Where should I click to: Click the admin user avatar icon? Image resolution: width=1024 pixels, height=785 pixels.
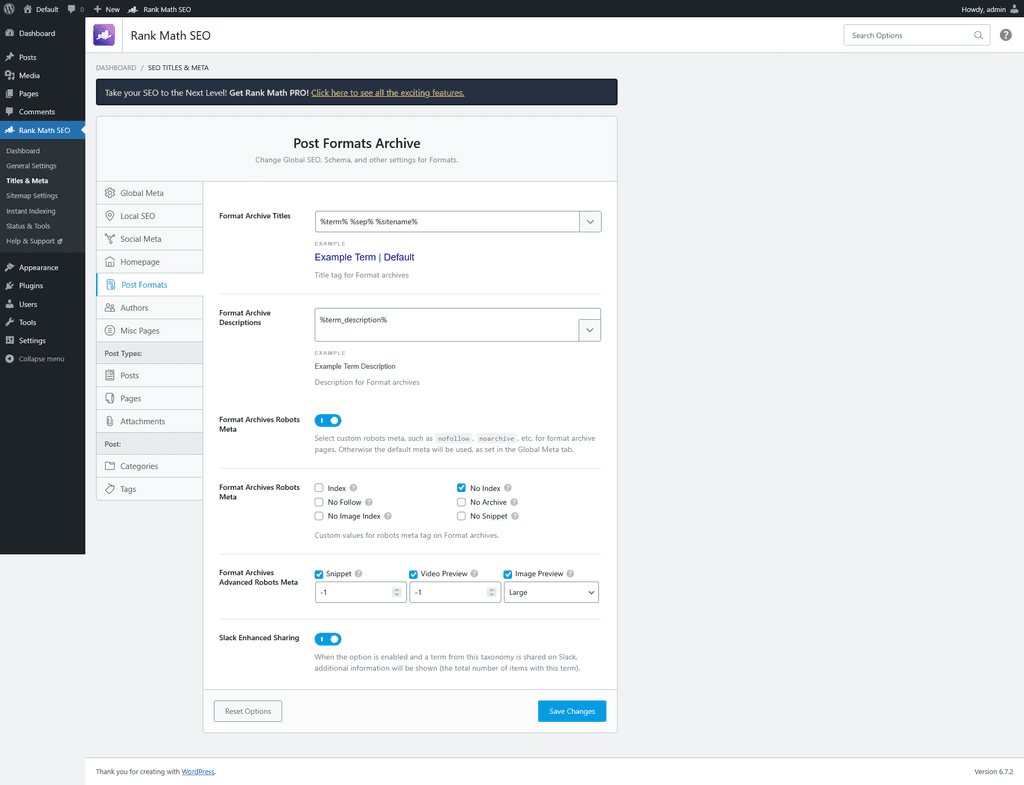point(1014,9)
